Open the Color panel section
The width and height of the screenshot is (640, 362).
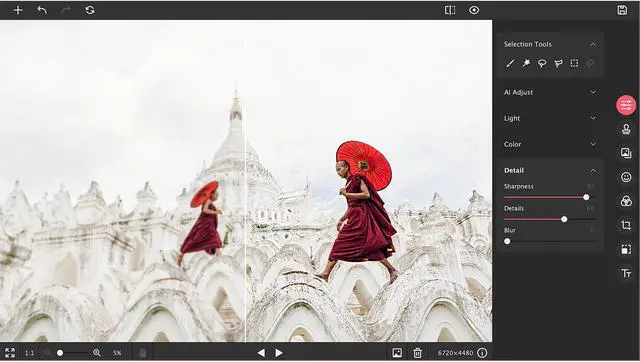point(550,144)
